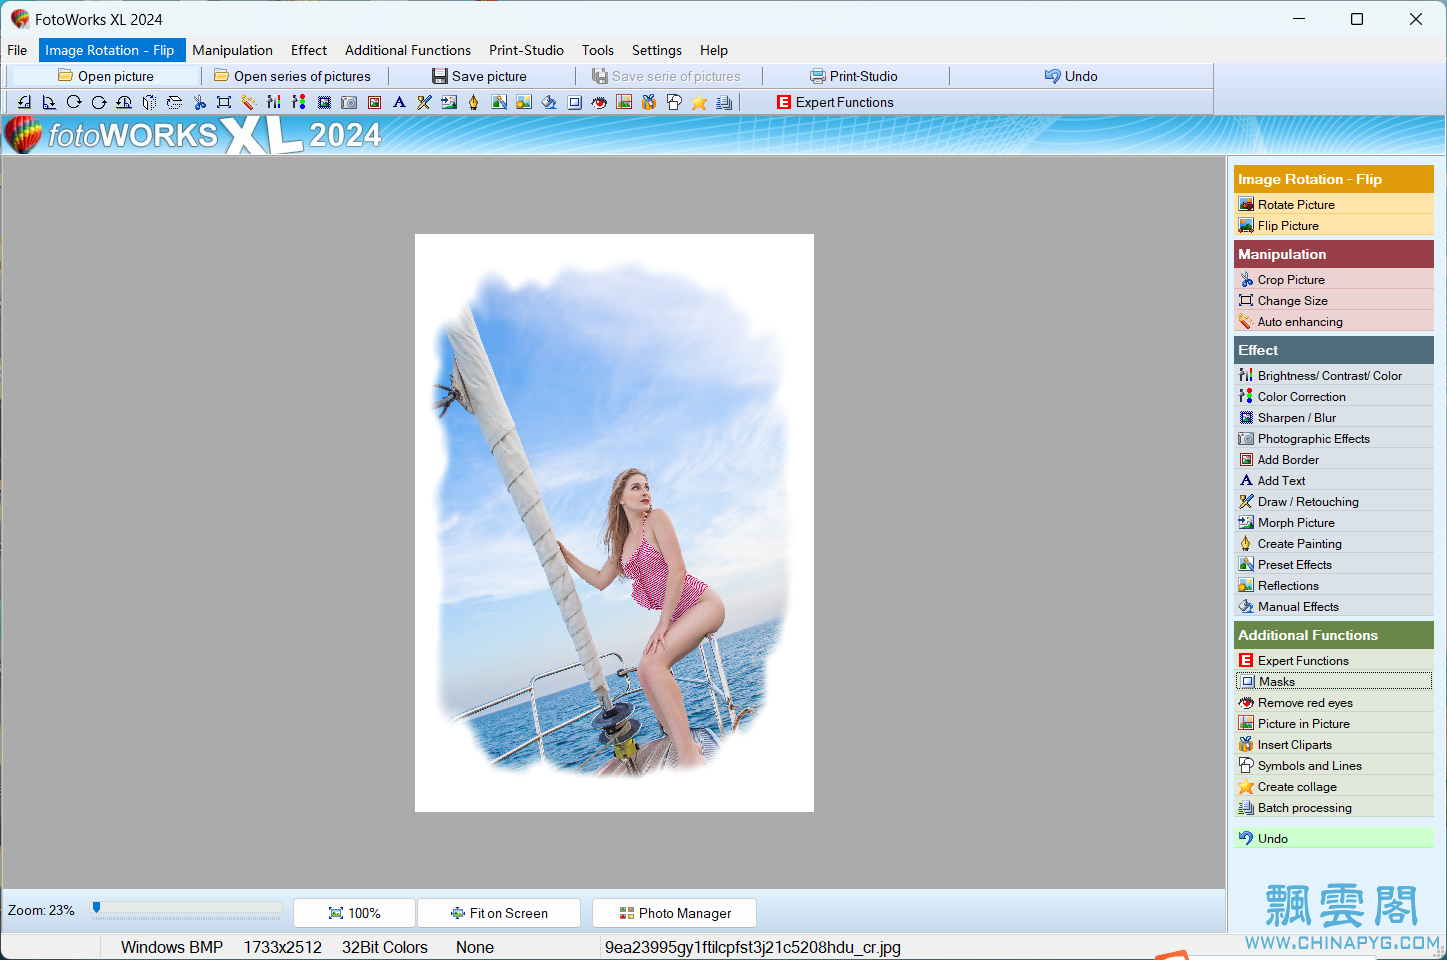Click the Fit on Screen button
Screen dimensions: 1447x960
click(499, 913)
